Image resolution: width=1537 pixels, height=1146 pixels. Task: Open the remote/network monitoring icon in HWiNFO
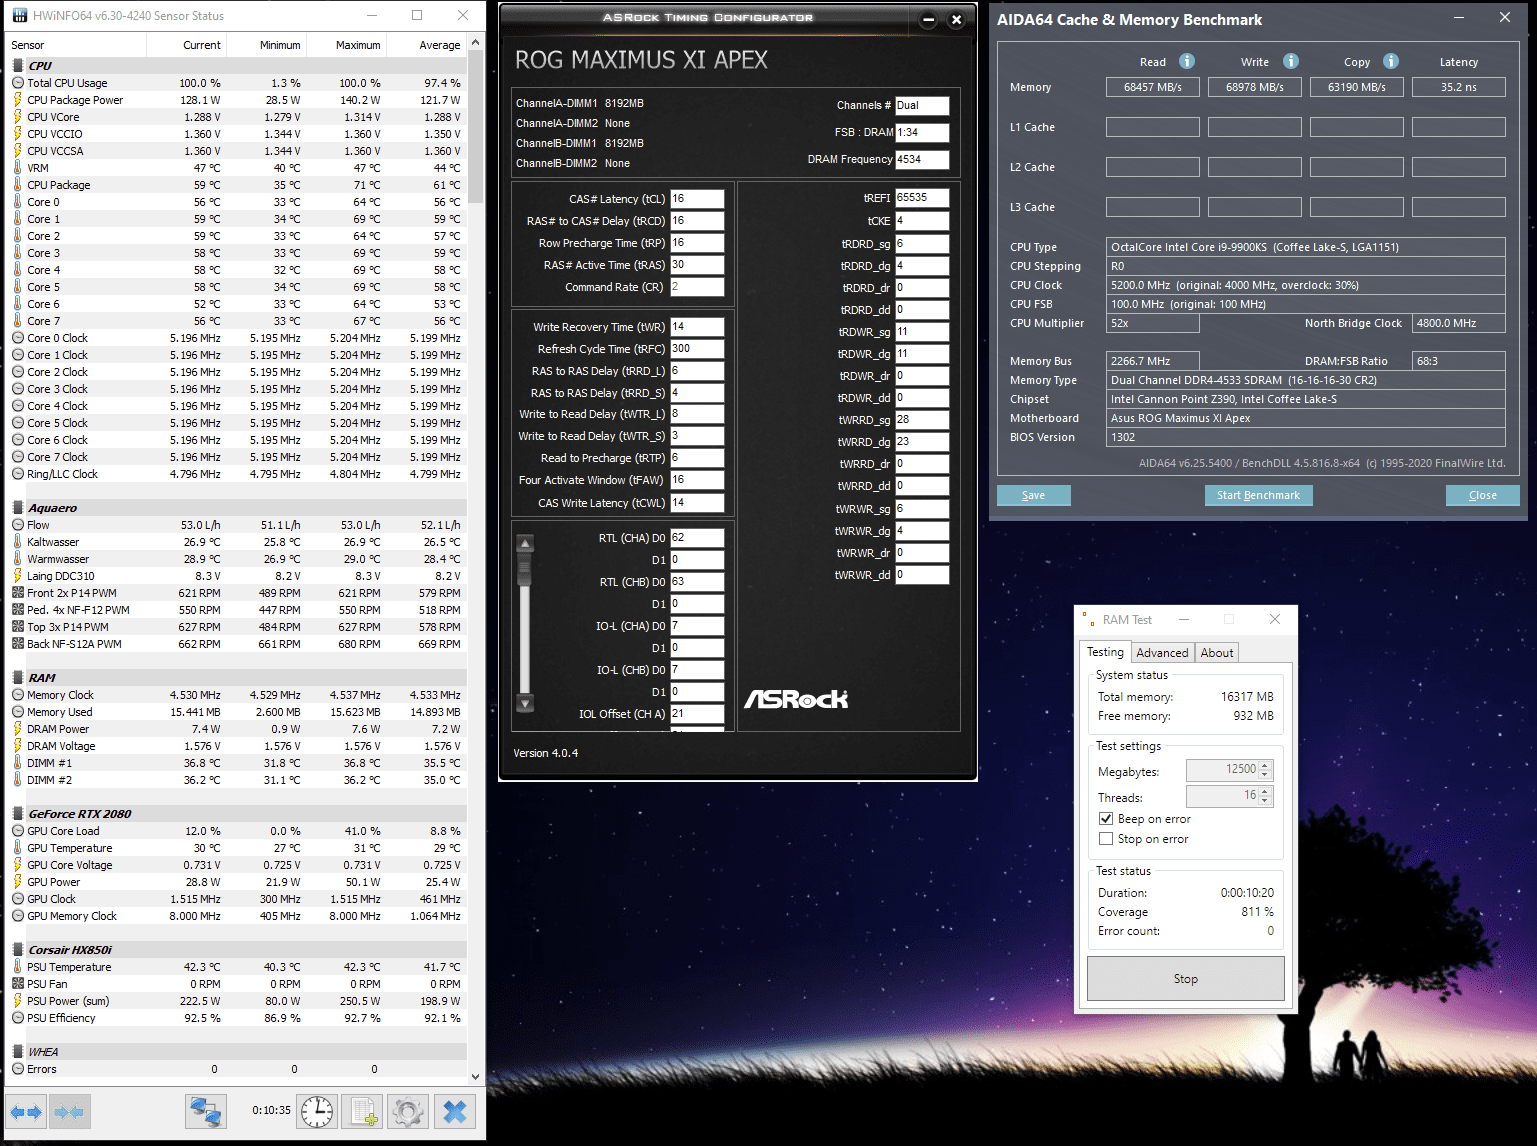[x=206, y=1112]
